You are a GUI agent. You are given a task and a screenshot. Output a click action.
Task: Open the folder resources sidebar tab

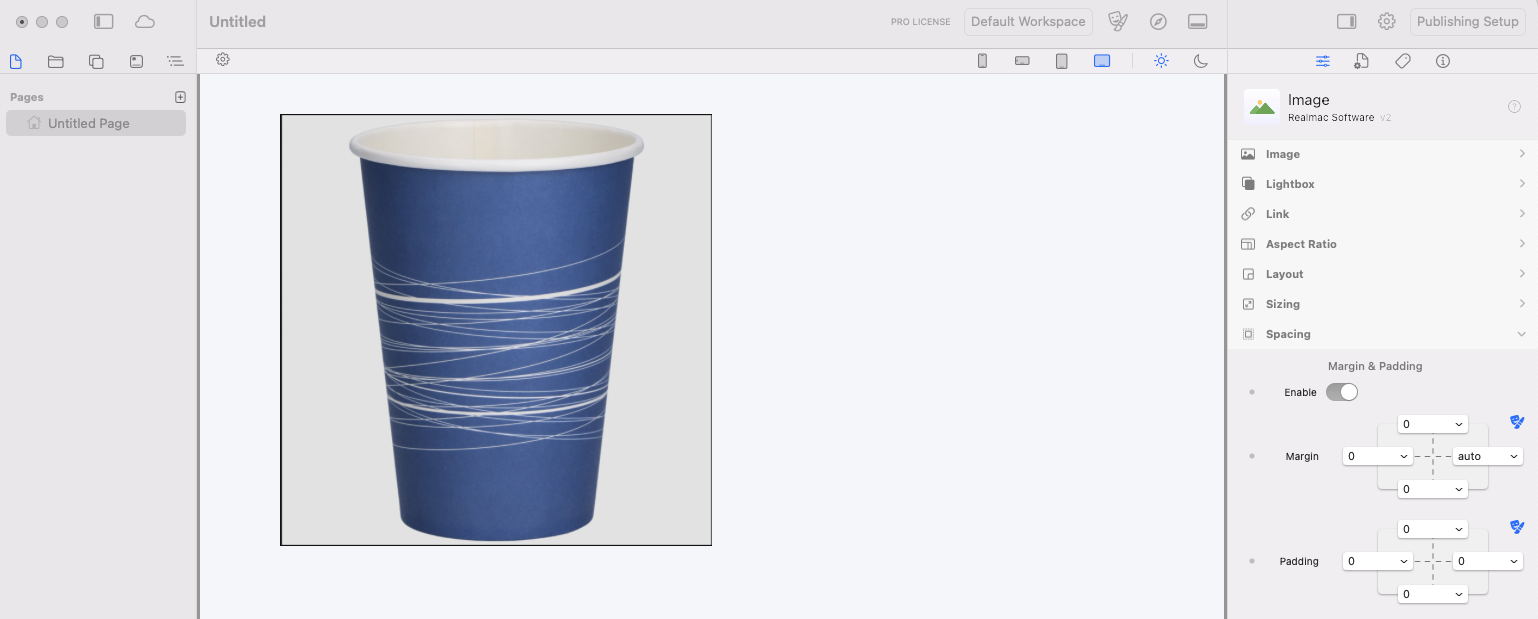tap(56, 61)
